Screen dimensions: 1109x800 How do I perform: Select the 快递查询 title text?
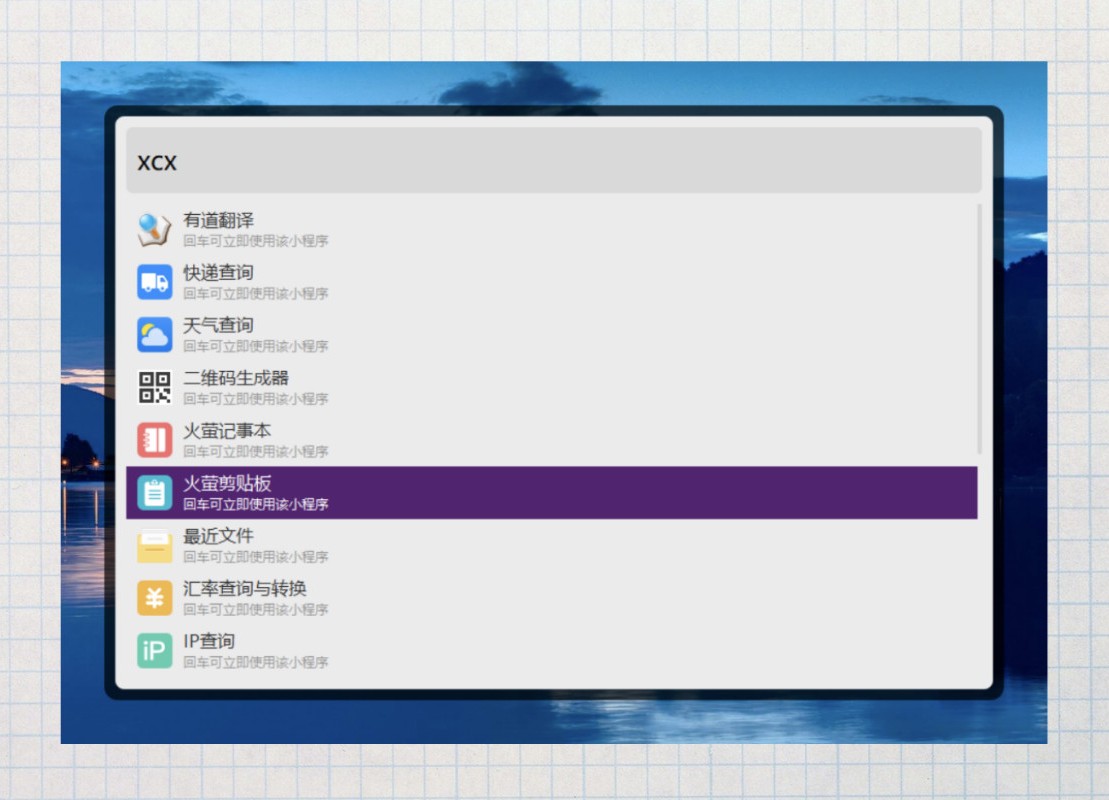218,273
